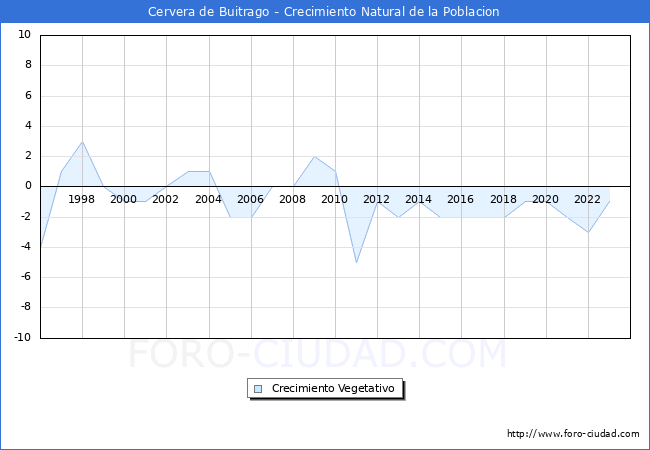This screenshot has height=450, width=650.
Task: Select the 2022 year label
Action: (x=587, y=199)
